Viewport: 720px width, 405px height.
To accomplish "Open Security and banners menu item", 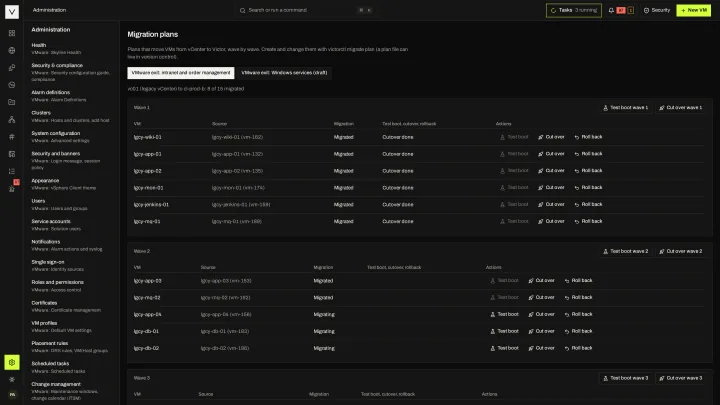I will click(x=71, y=160).
